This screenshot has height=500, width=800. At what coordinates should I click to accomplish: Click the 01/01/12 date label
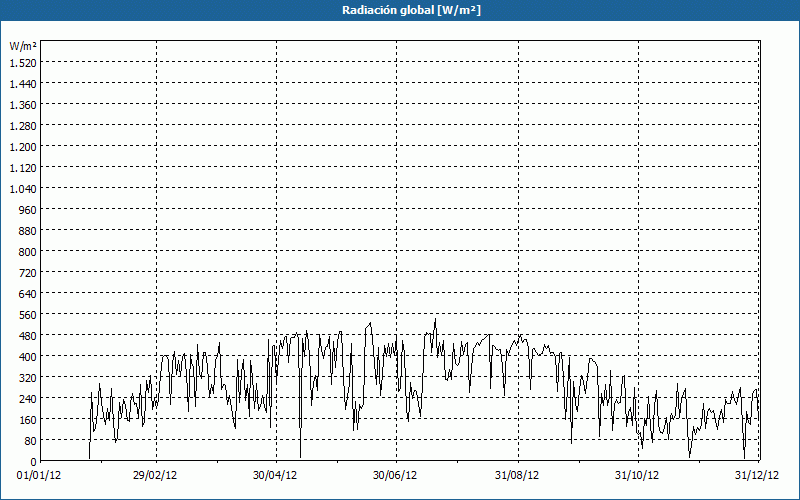coord(39,476)
